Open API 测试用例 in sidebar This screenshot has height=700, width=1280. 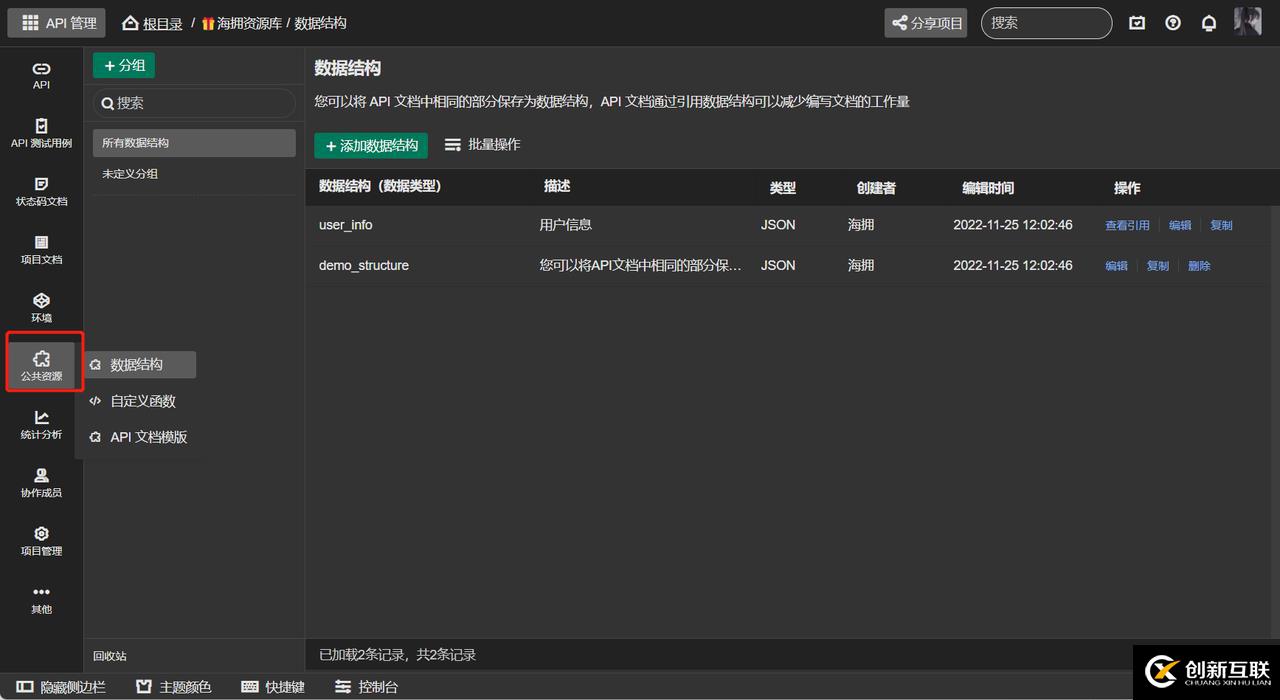pyautogui.click(x=41, y=133)
